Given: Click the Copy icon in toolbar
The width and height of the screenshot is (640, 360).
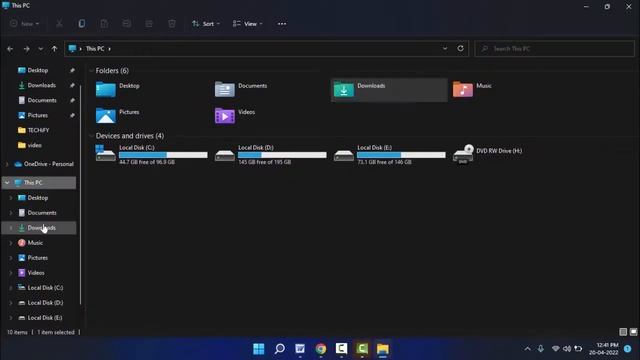Looking at the screenshot, I should [x=82, y=24].
